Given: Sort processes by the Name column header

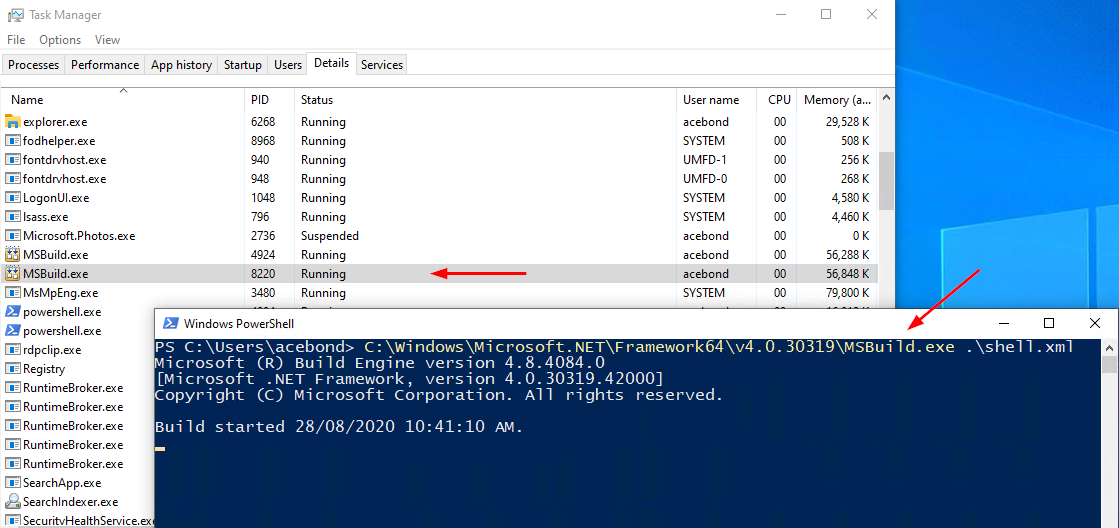Looking at the screenshot, I should pos(123,100).
